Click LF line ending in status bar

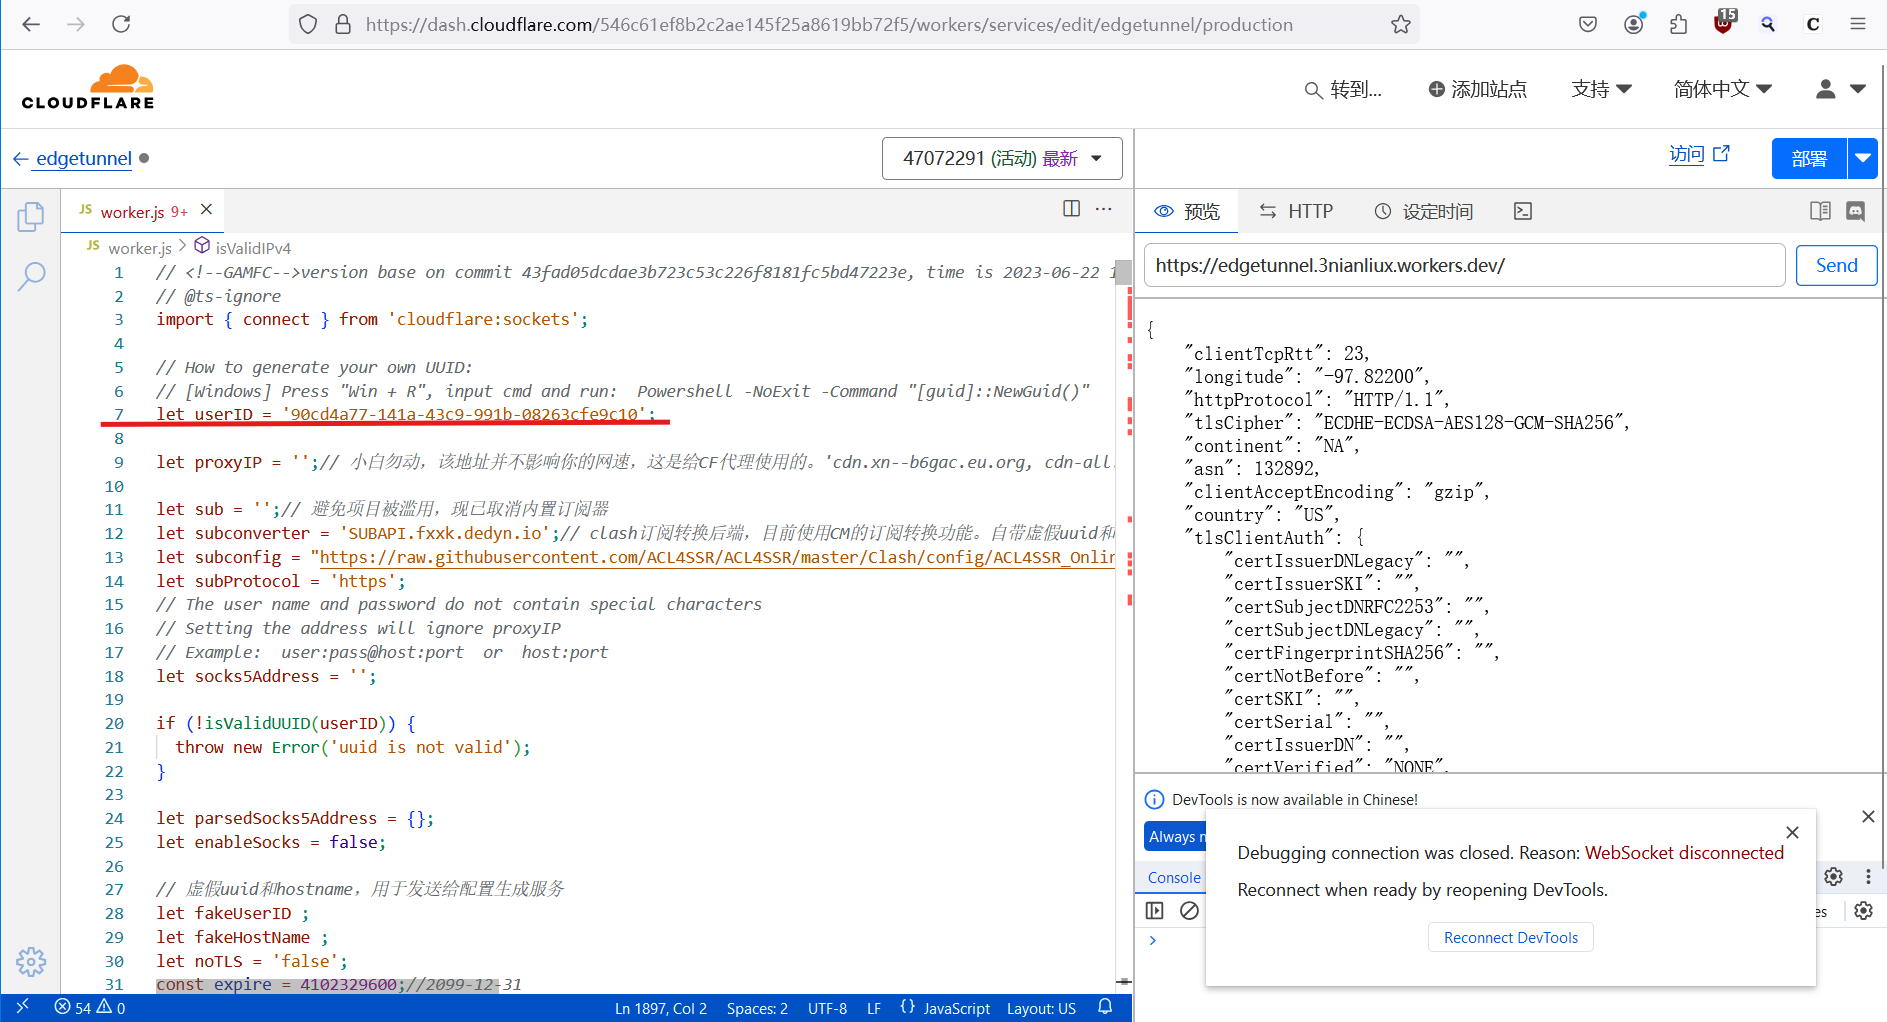874,1008
